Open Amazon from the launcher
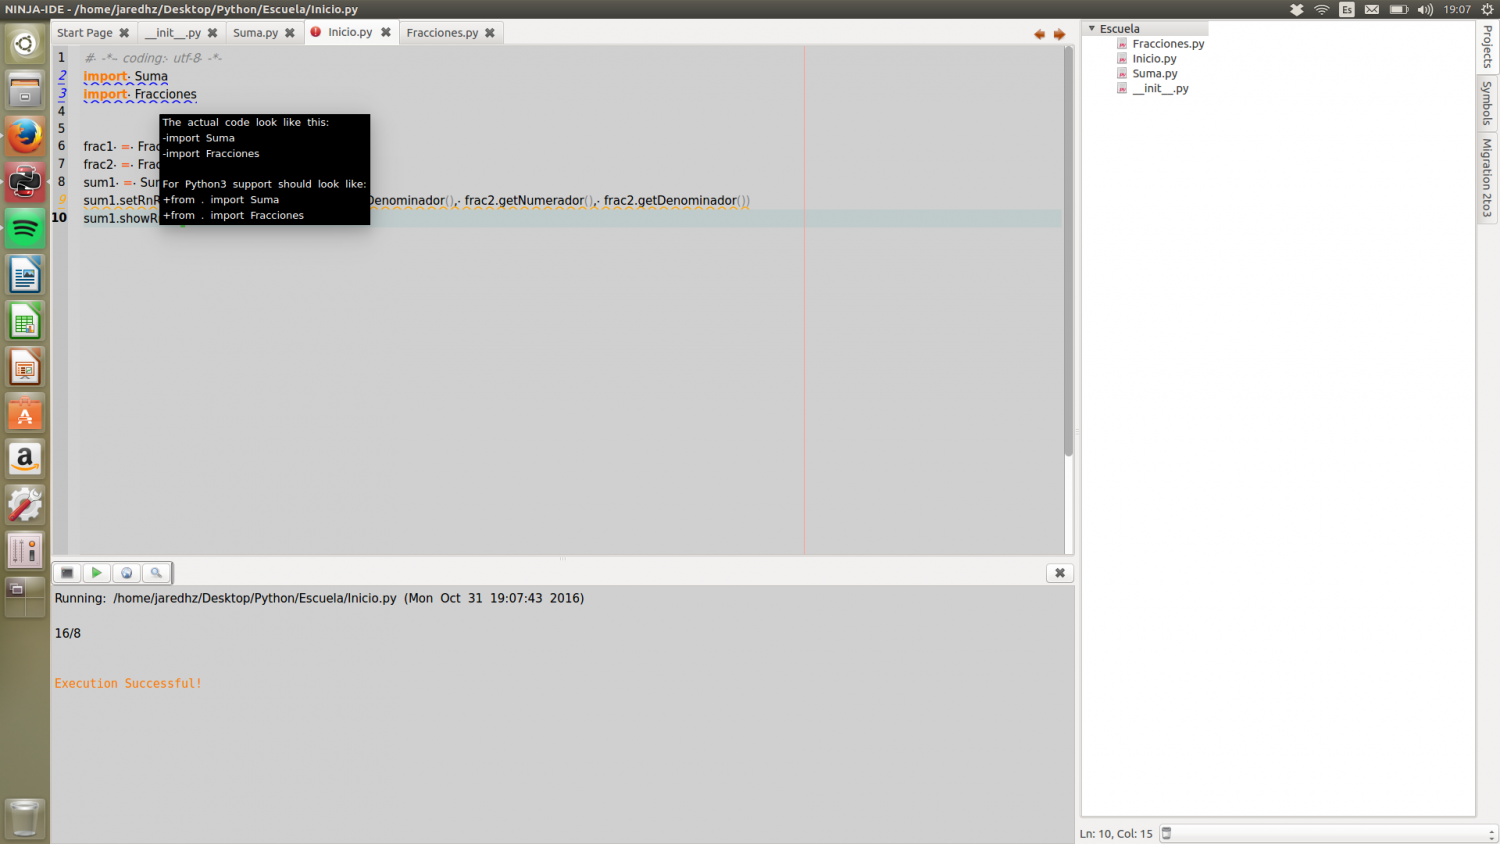1500x844 pixels. pos(25,459)
